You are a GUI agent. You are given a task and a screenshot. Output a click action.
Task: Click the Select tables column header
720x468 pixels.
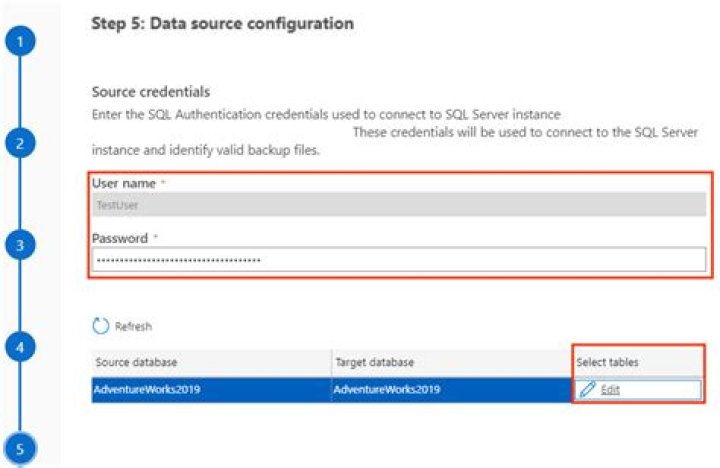[607, 361]
